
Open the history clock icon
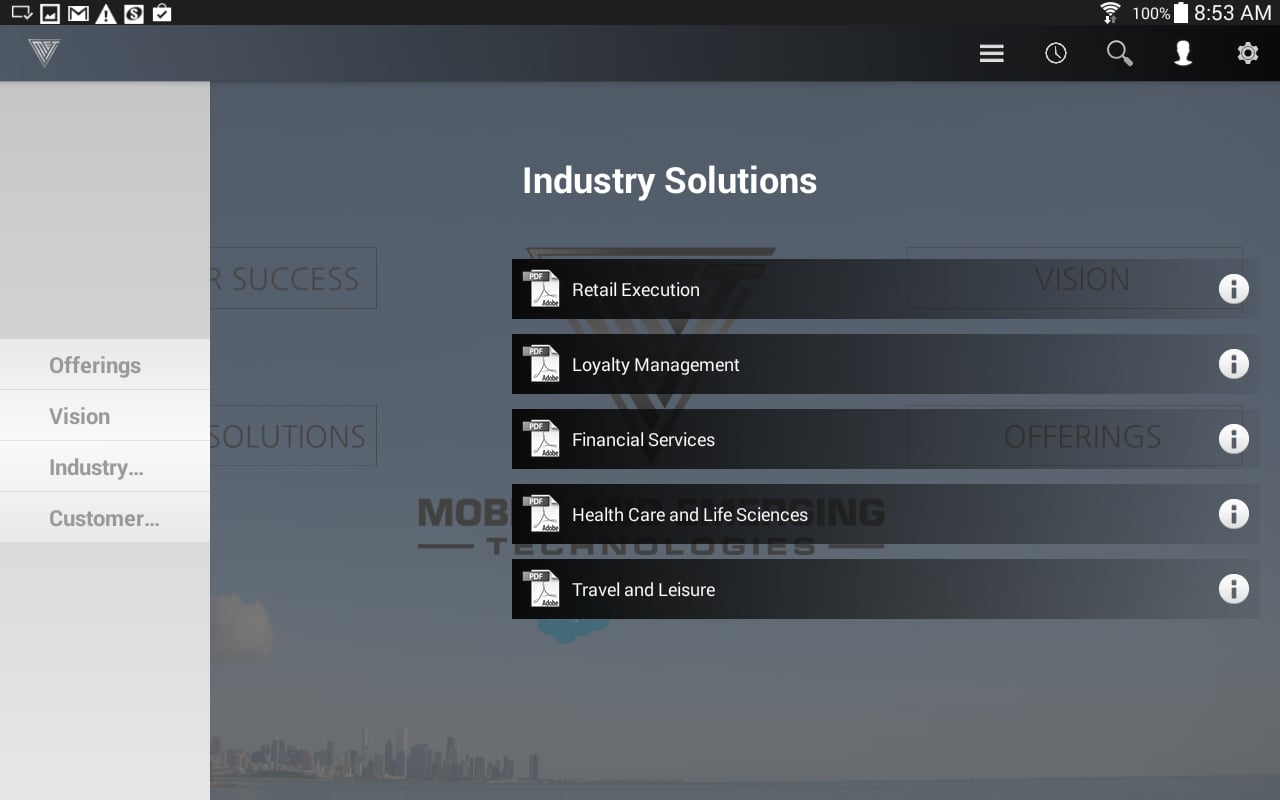pos(1056,53)
